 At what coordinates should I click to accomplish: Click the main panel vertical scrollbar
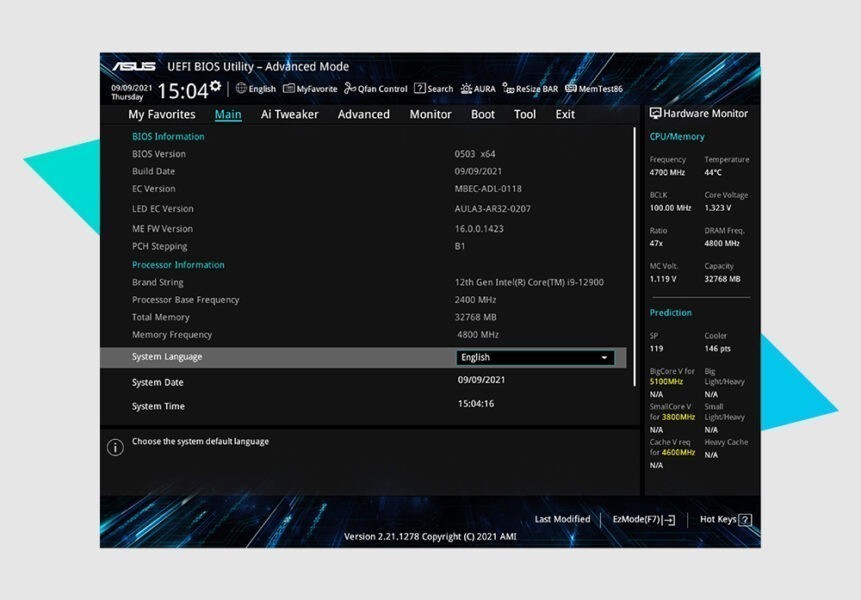(635, 257)
